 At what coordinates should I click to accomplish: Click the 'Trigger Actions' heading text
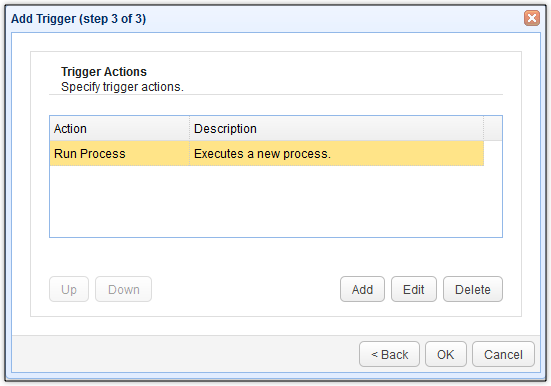click(104, 71)
